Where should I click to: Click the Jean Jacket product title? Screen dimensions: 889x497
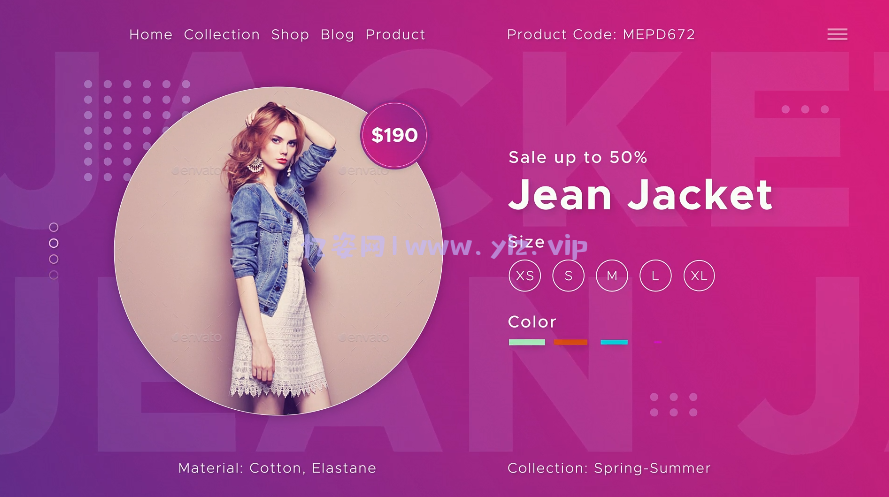(x=640, y=194)
